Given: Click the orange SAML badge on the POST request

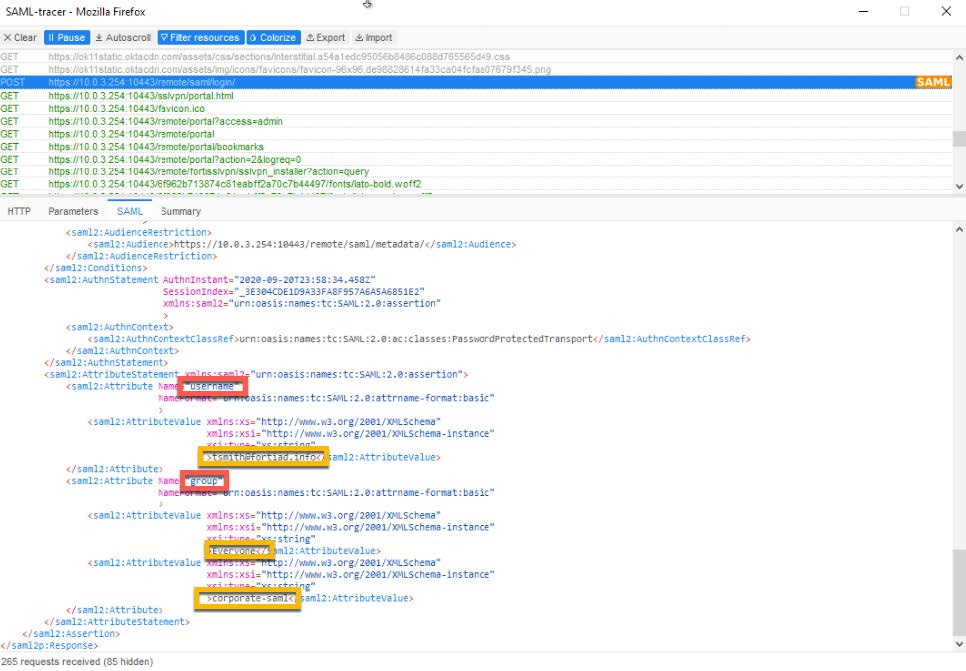Looking at the screenshot, I should 932,82.
